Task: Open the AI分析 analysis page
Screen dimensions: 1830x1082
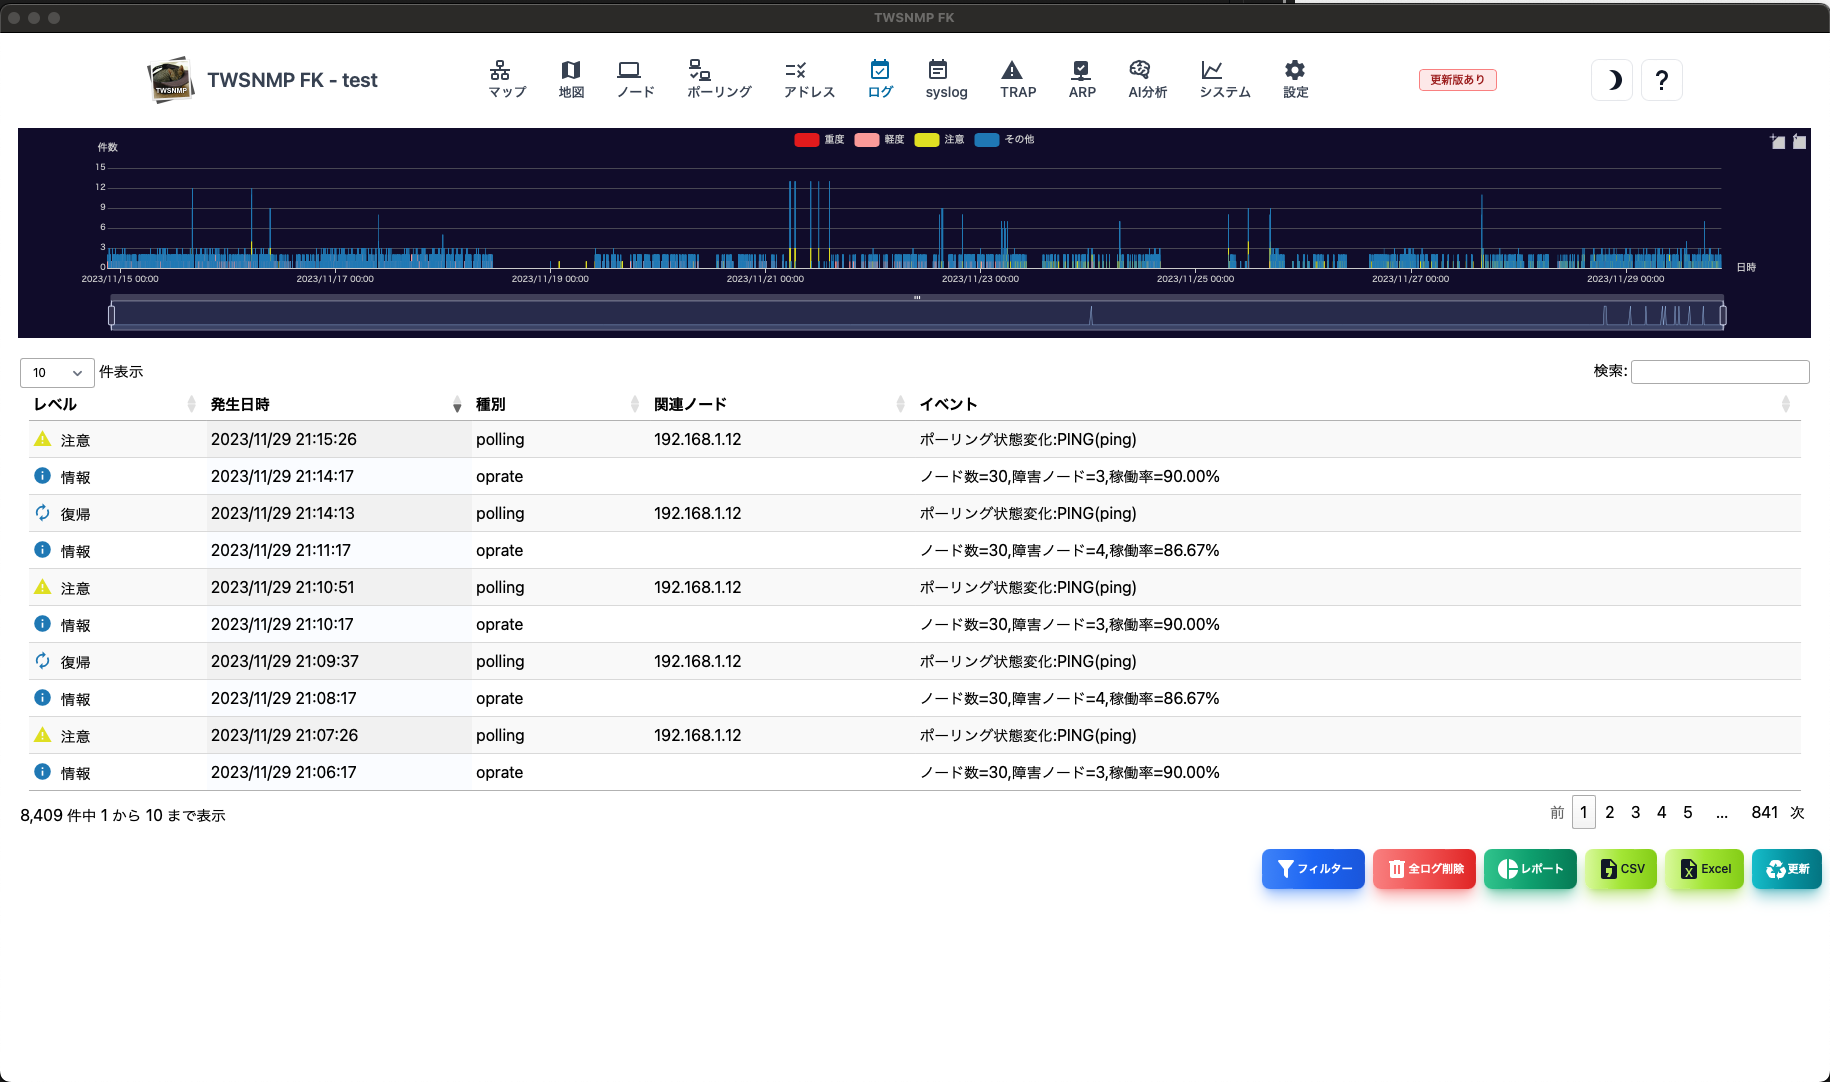Action: point(1146,79)
